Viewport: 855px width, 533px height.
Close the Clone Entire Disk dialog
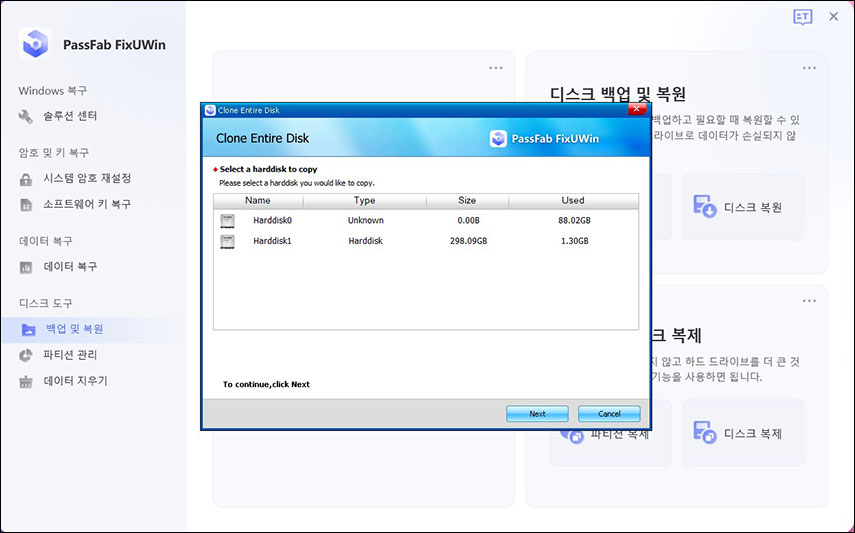pos(631,110)
